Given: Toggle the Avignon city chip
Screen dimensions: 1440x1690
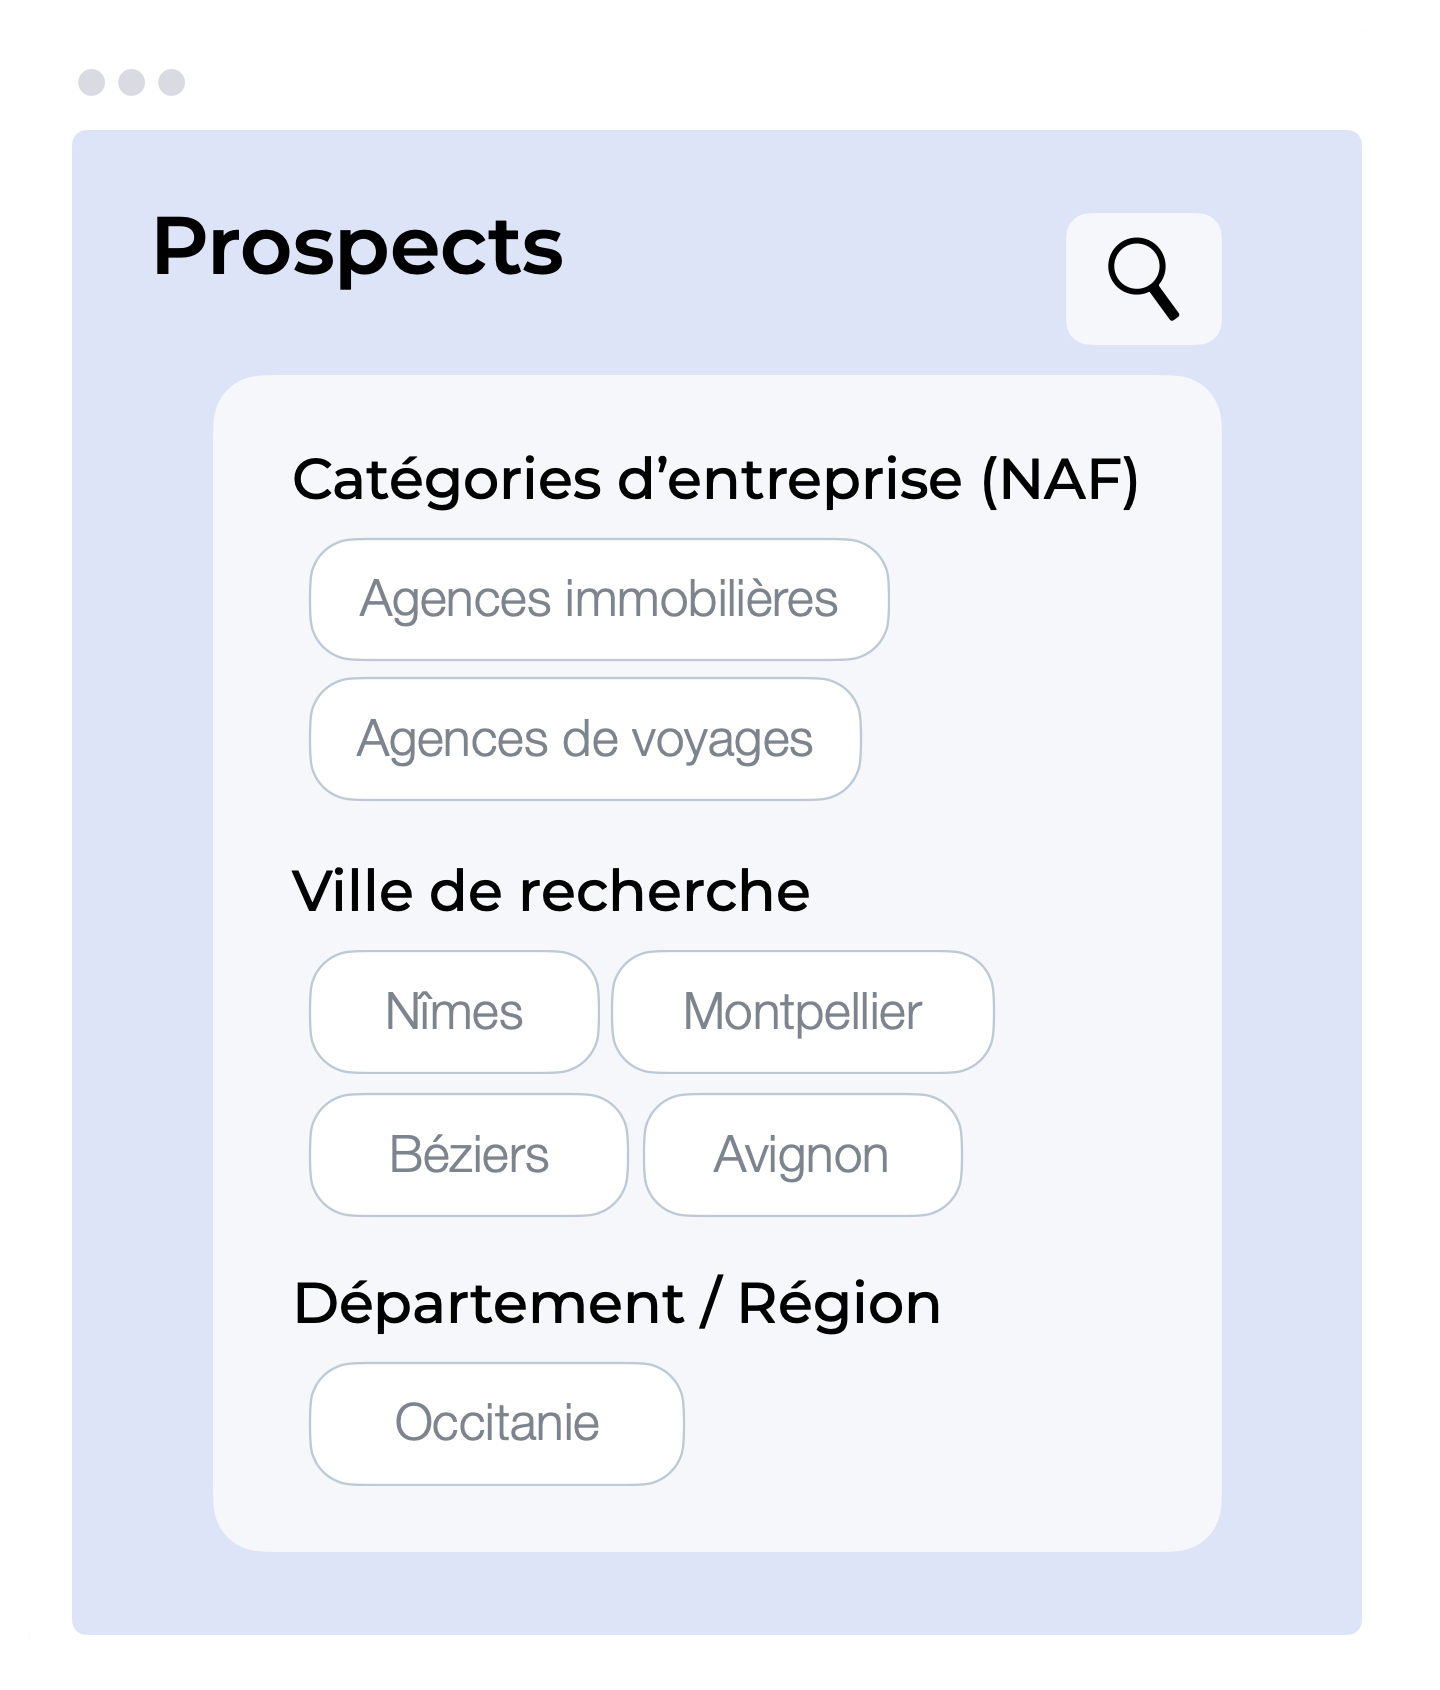Looking at the screenshot, I should point(803,1155).
